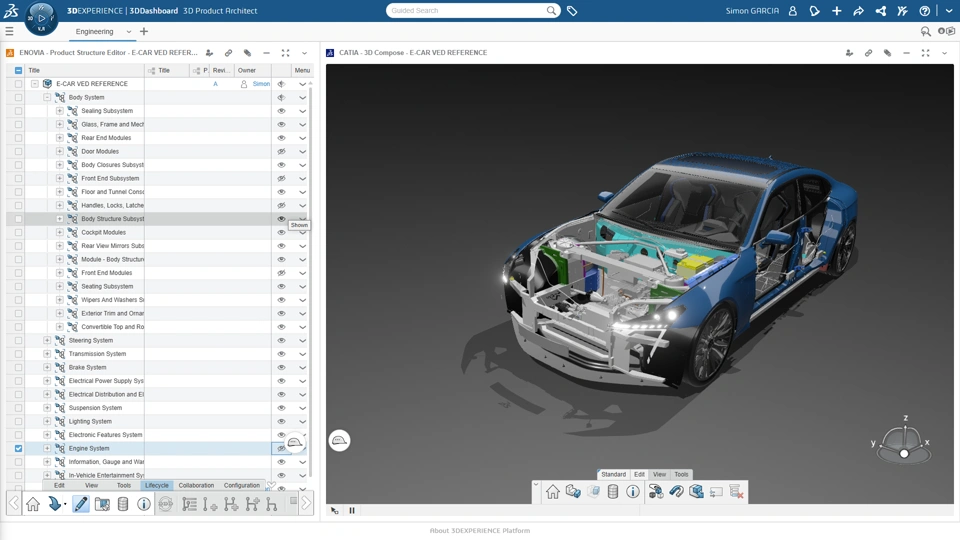Viewport: 960px width, 540px height.
Task: Select the pencil edit tool in bottom toolbar
Action: [x=80, y=504]
